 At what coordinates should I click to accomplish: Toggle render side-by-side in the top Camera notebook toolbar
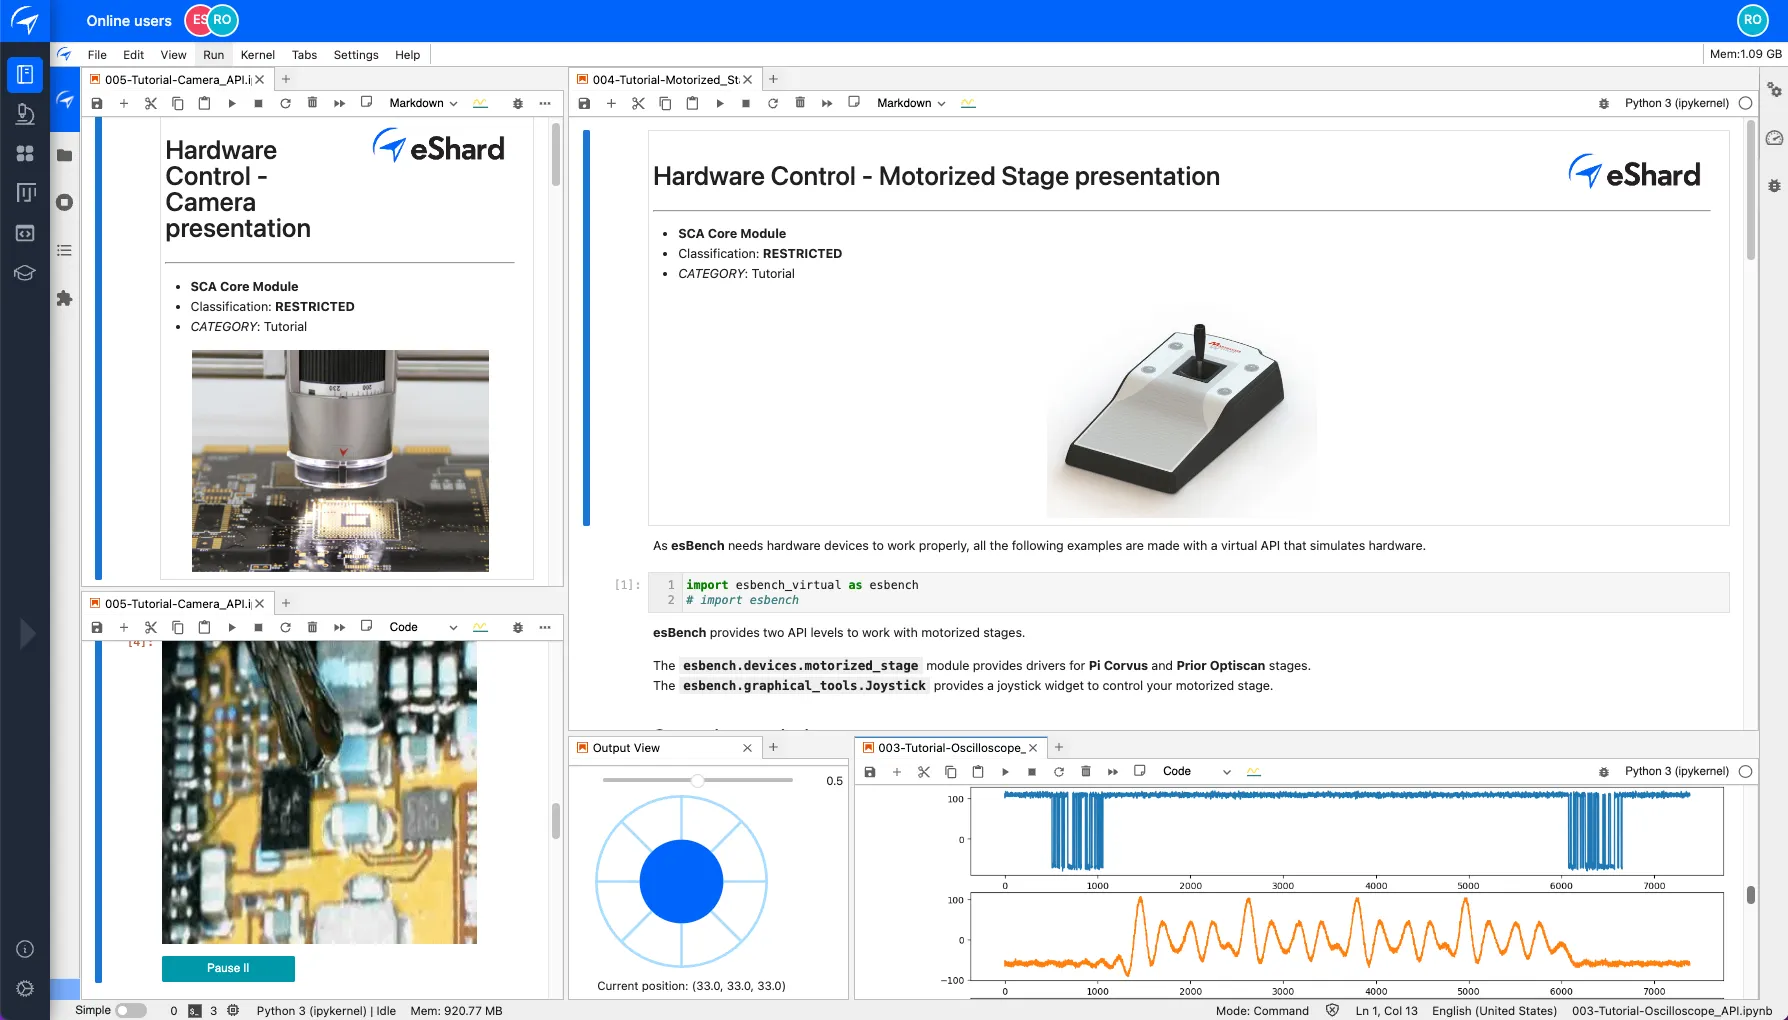click(x=367, y=102)
